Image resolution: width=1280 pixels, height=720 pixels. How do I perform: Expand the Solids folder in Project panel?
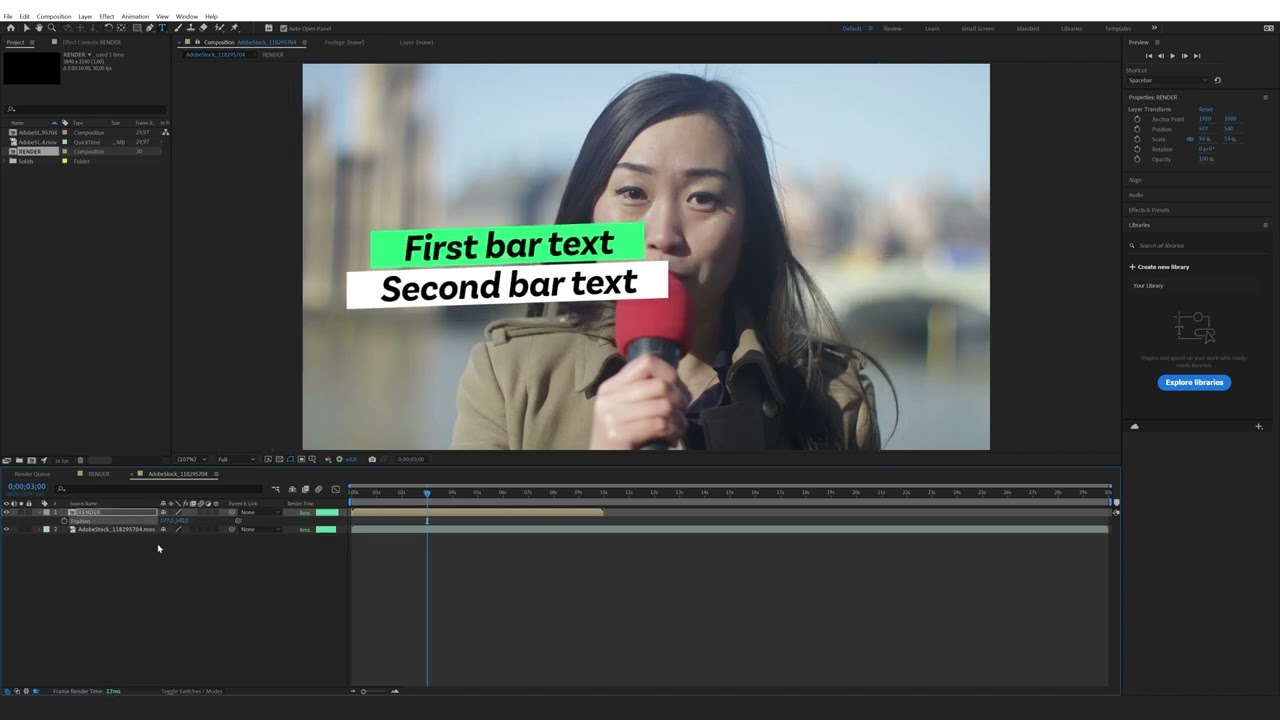click(x=5, y=161)
